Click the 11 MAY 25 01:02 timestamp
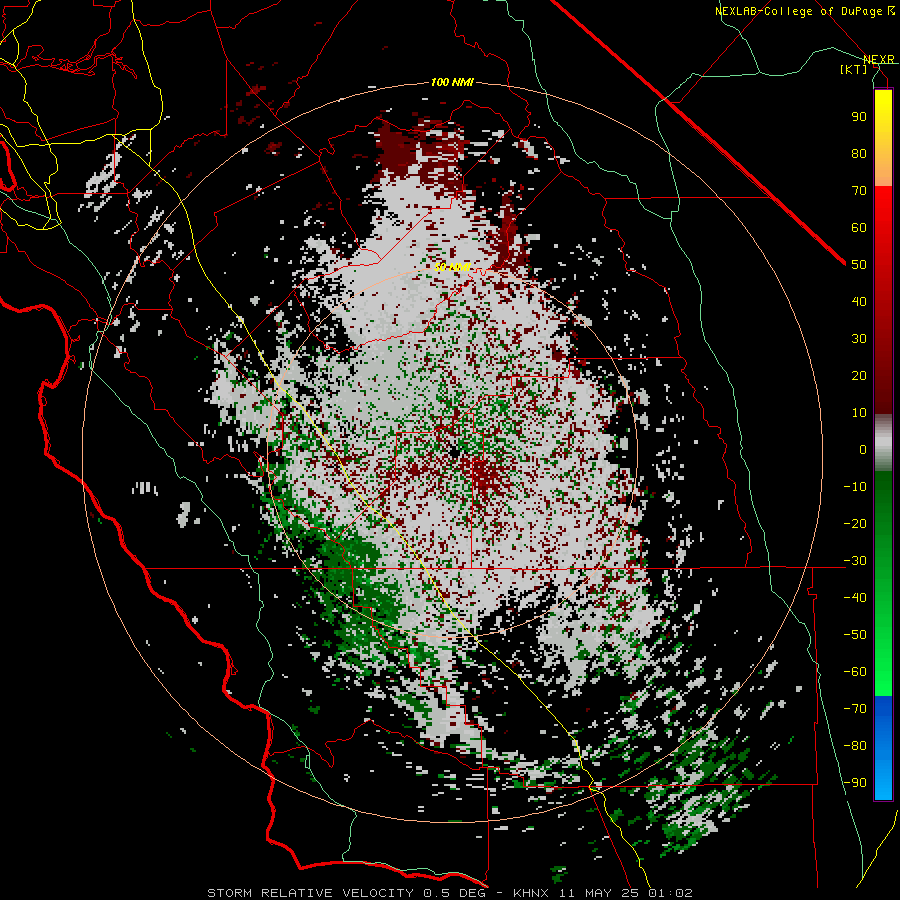Screen dimensions: 900x900 pos(624,893)
